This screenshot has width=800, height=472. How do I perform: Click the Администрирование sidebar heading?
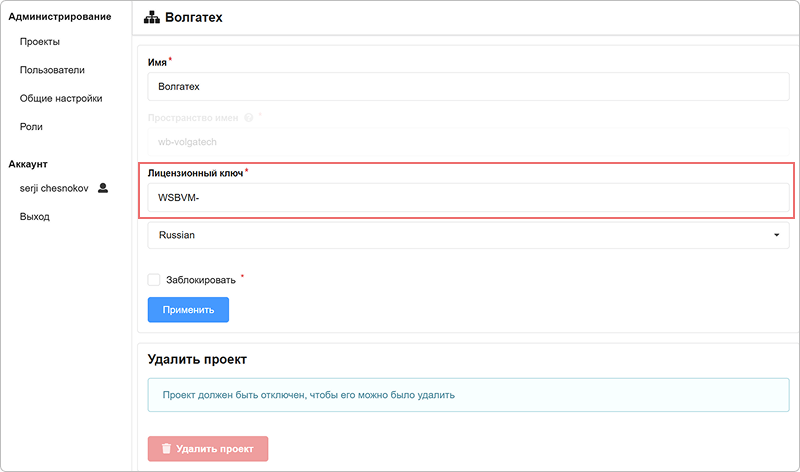coord(58,17)
